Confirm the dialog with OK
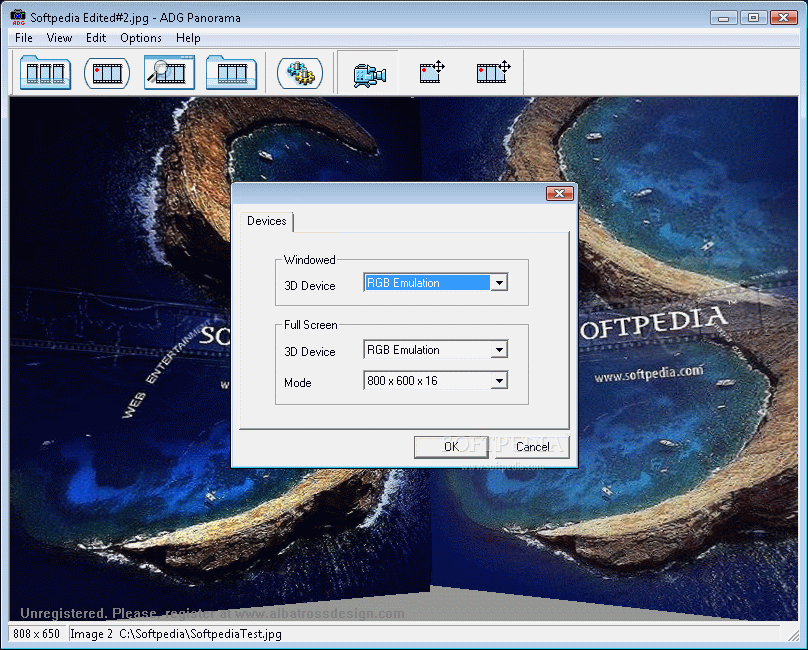Image resolution: width=808 pixels, height=650 pixels. tap(451, 447)
